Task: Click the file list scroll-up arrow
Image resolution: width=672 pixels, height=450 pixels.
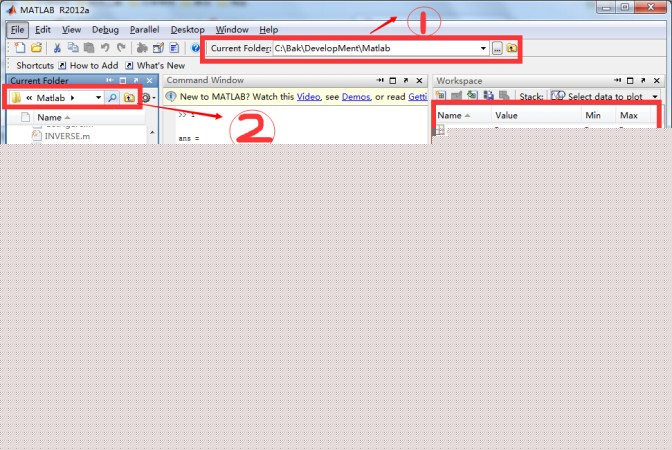Action: click(x=152, y=132)
